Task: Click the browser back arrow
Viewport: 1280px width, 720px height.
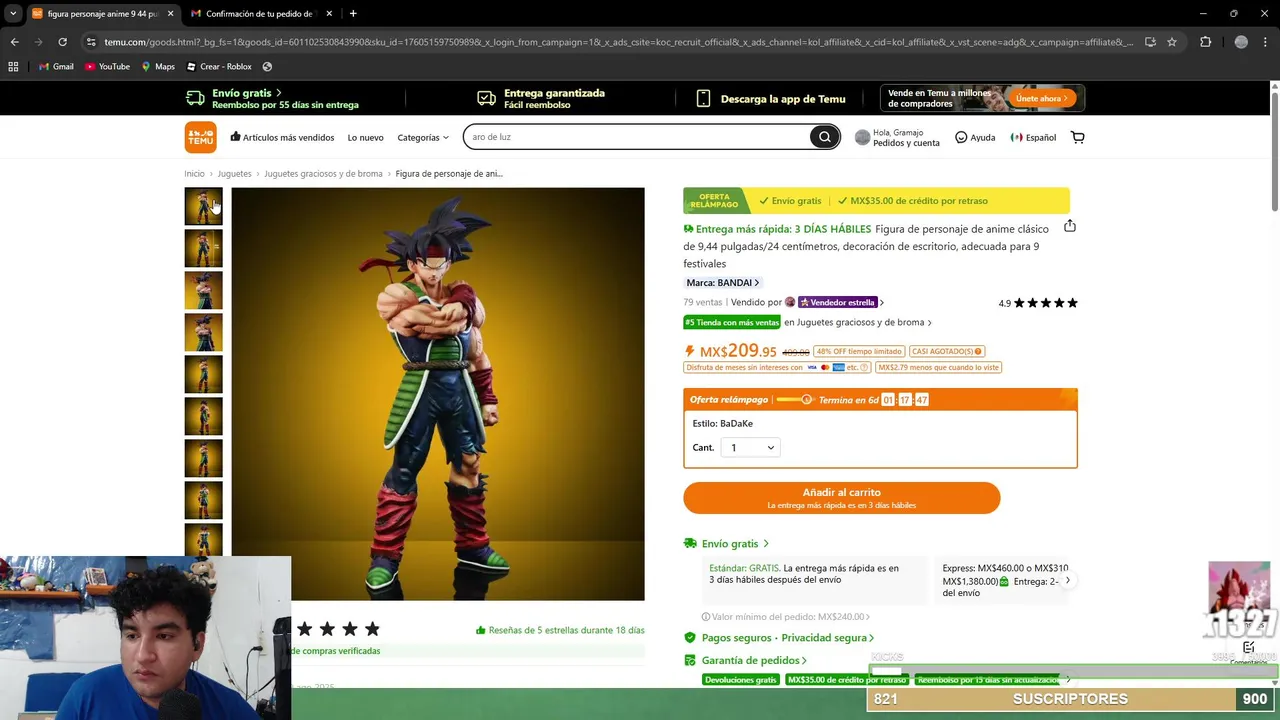Action: point(14,42)
